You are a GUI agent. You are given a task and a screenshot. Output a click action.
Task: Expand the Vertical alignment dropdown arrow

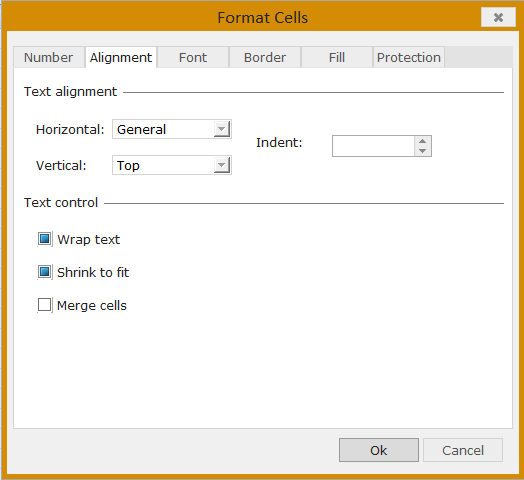pos(221,165)
